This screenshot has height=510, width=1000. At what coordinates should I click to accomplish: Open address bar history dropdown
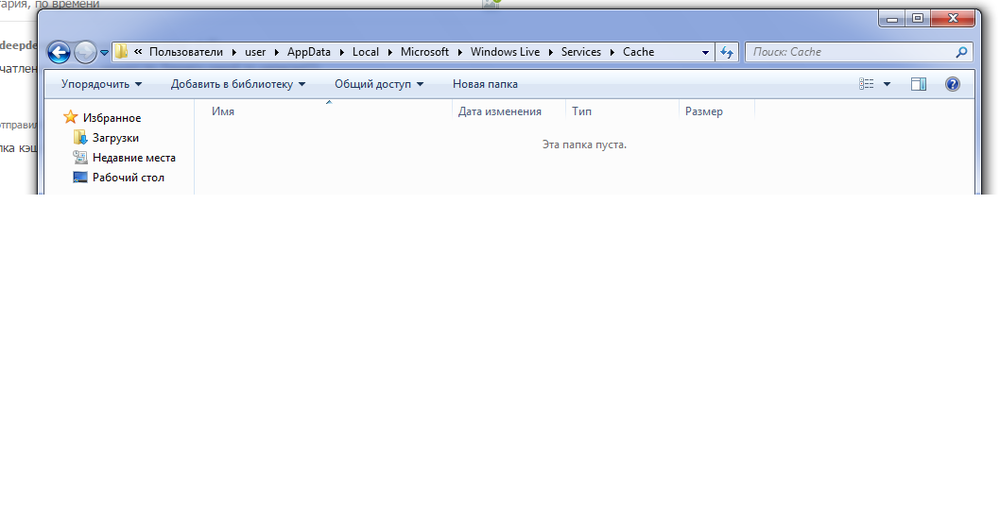point(705,52)
